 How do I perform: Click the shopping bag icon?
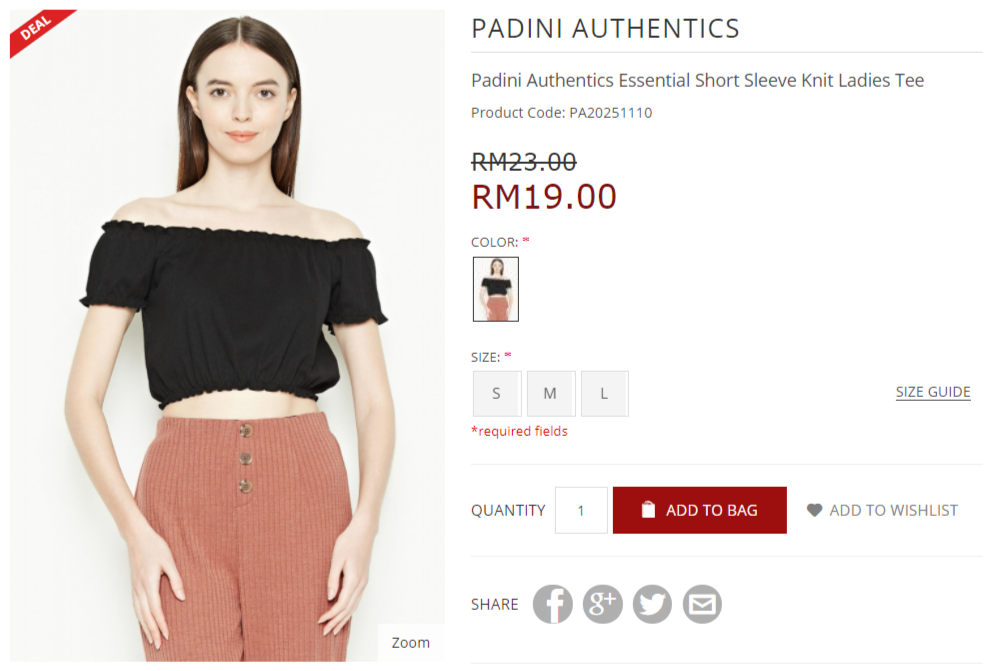648,510
